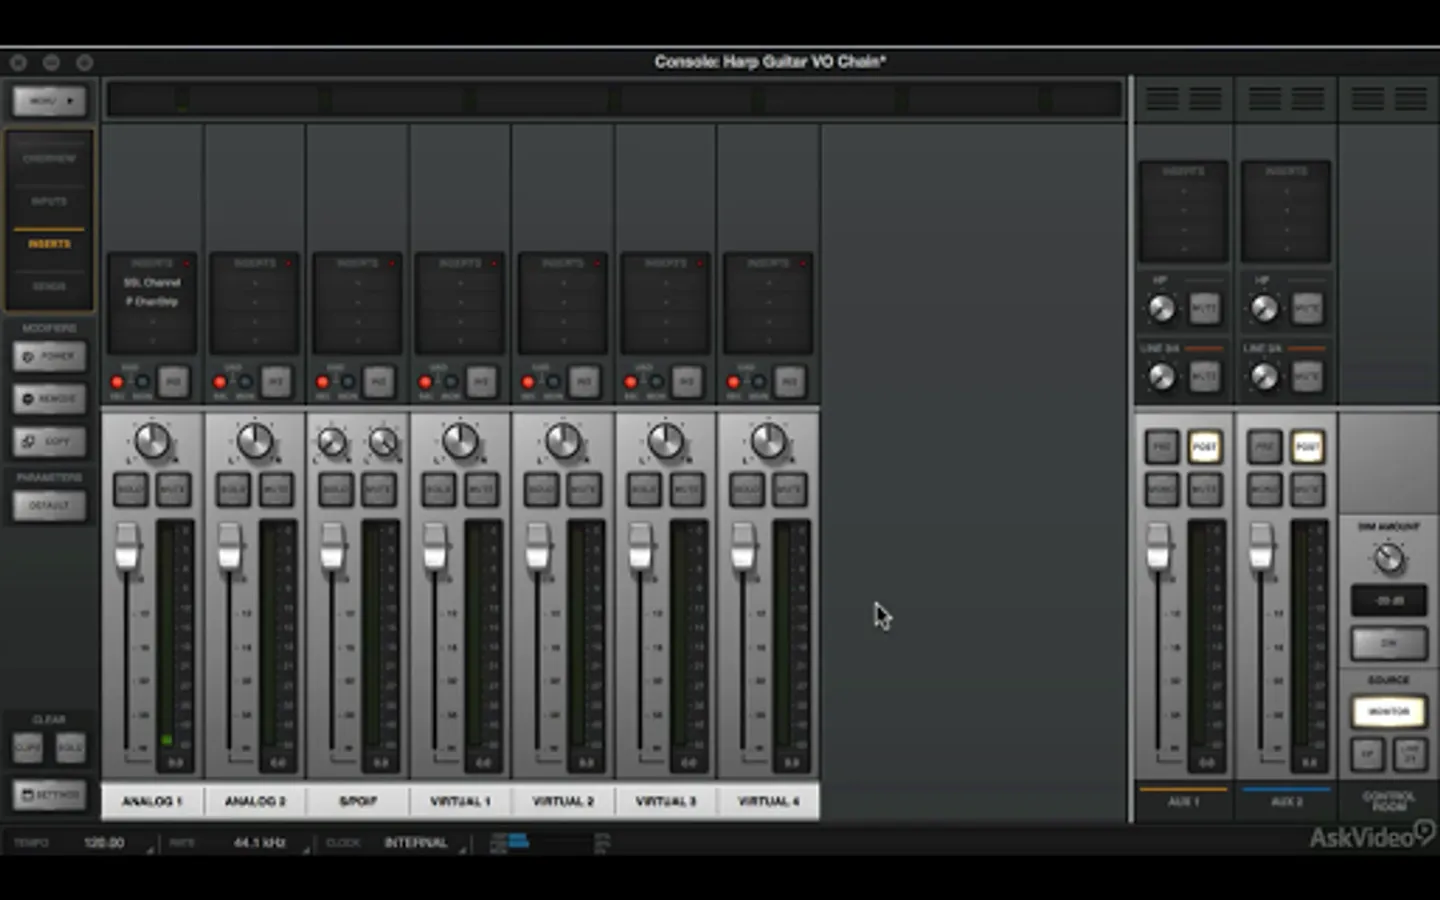Click the top meter bridge strip
Viewport: 1440px width, 900px height.
(615, 100)
